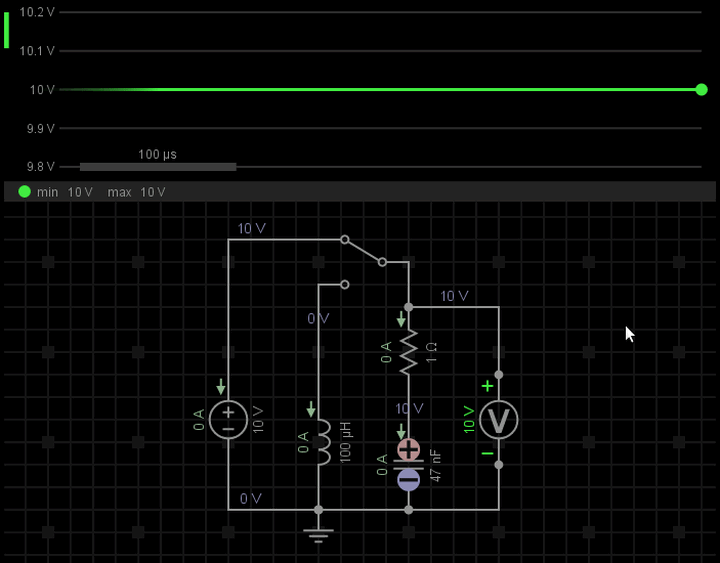Click the switch's lower contact terminal
Image resolution: width=720 pixels, height=563 pixels.
[x=345, y=285]
